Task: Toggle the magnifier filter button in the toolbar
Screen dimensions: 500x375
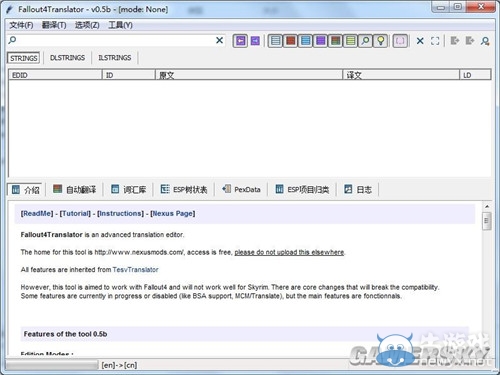Action: coord(365,41)
